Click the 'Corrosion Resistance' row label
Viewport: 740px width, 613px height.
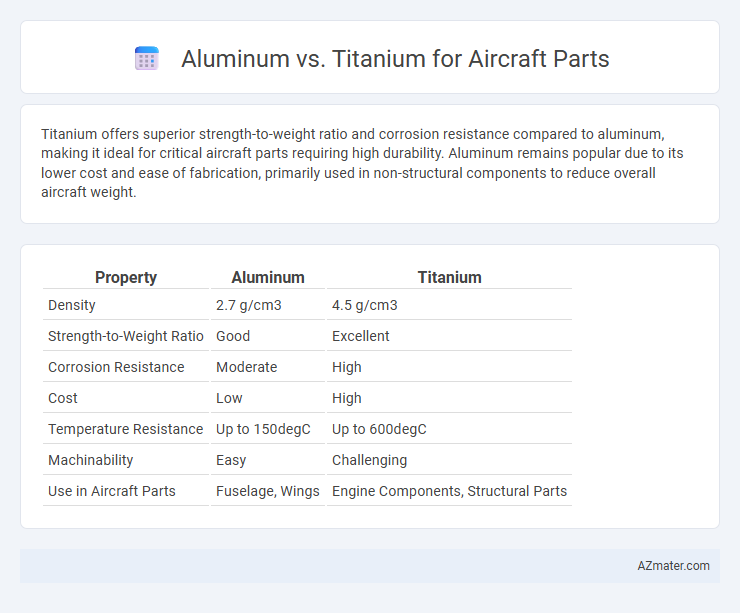116,367
